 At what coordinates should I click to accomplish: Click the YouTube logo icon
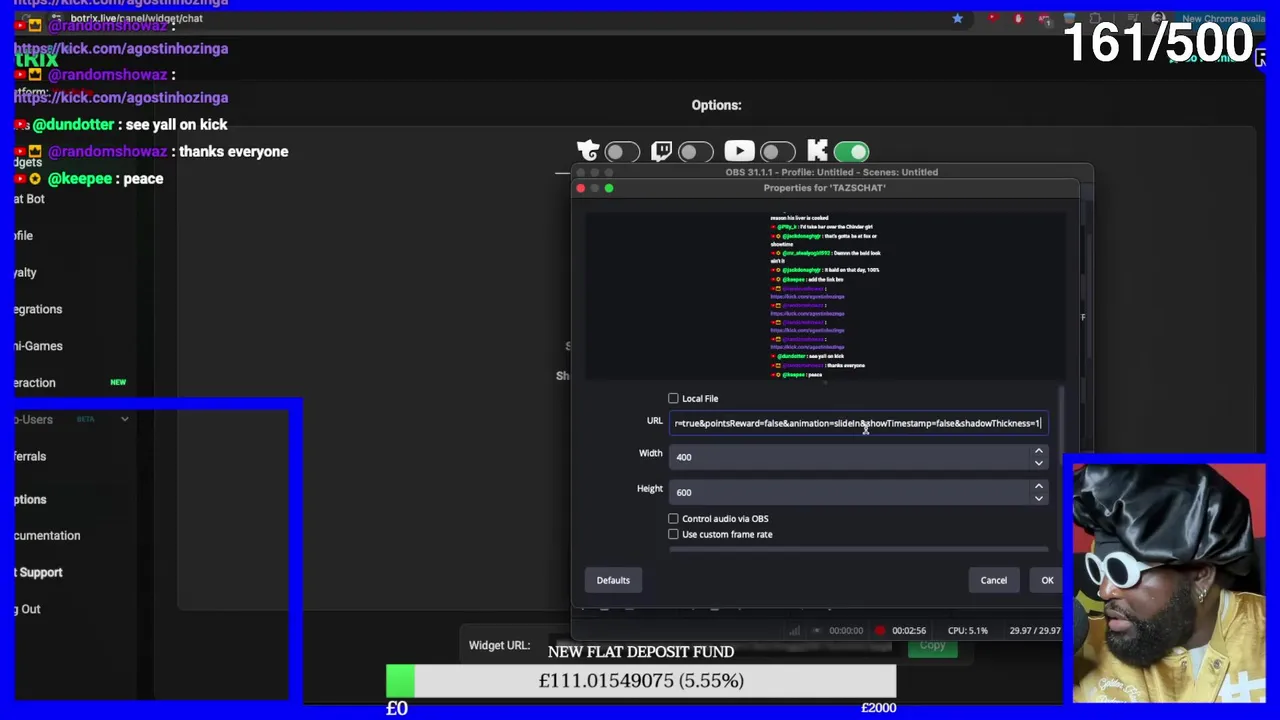click(739, 151)
